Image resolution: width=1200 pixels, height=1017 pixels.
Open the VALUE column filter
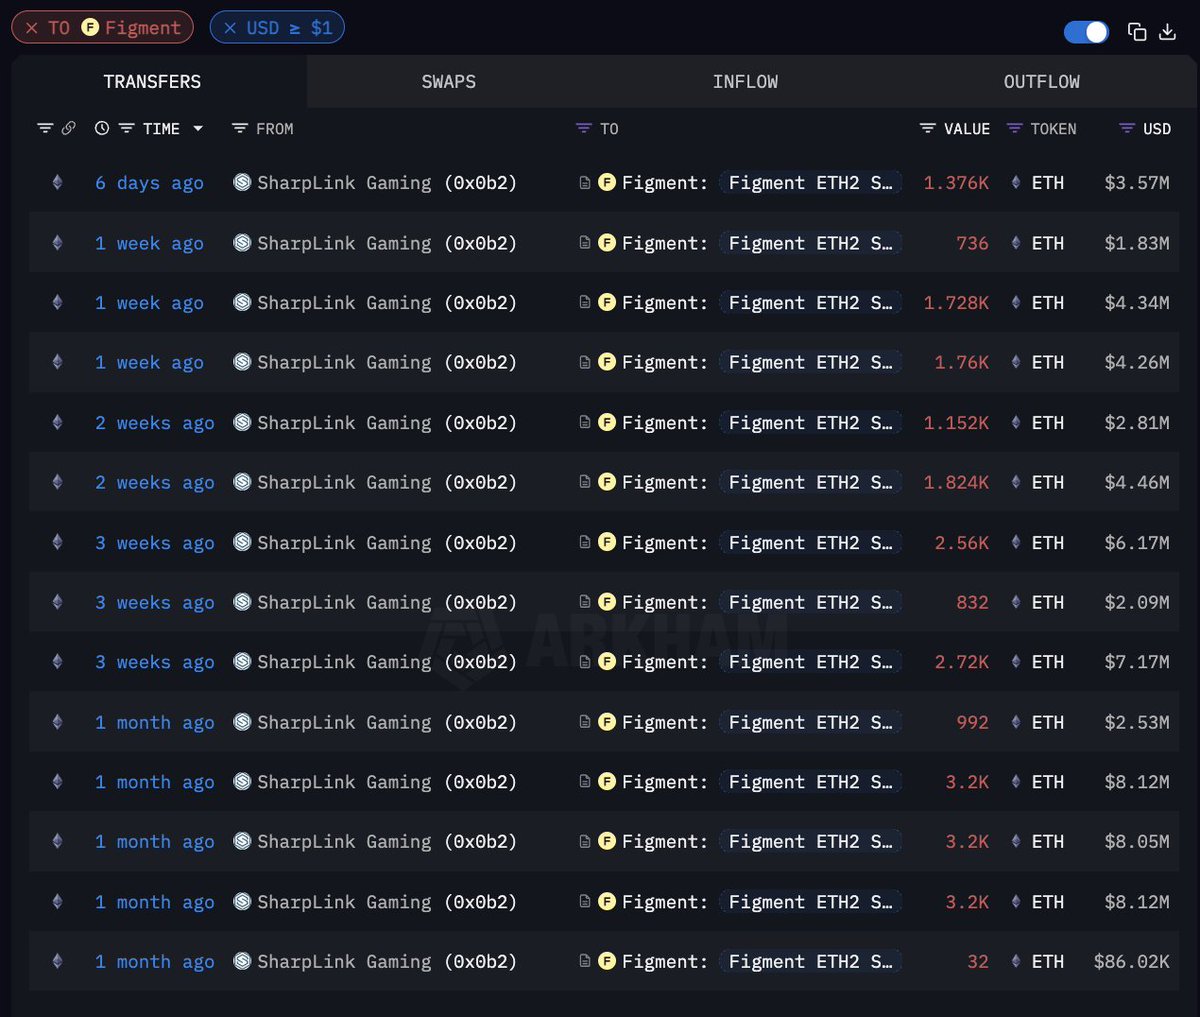pos(927,128)
